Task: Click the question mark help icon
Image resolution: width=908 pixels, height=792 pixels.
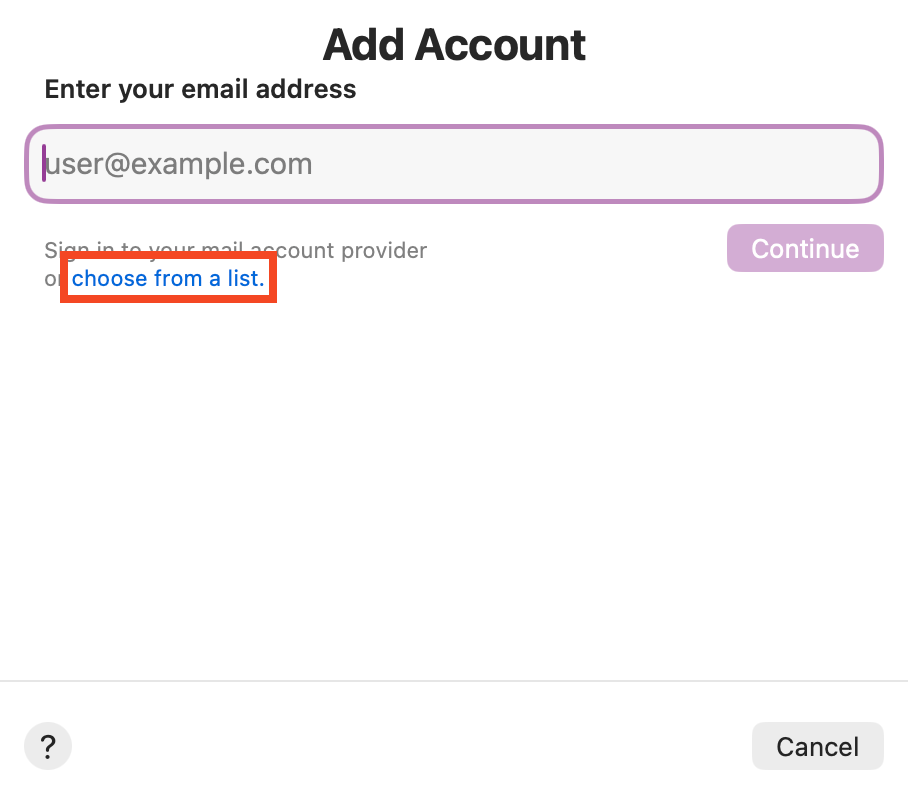Action: 48,746
